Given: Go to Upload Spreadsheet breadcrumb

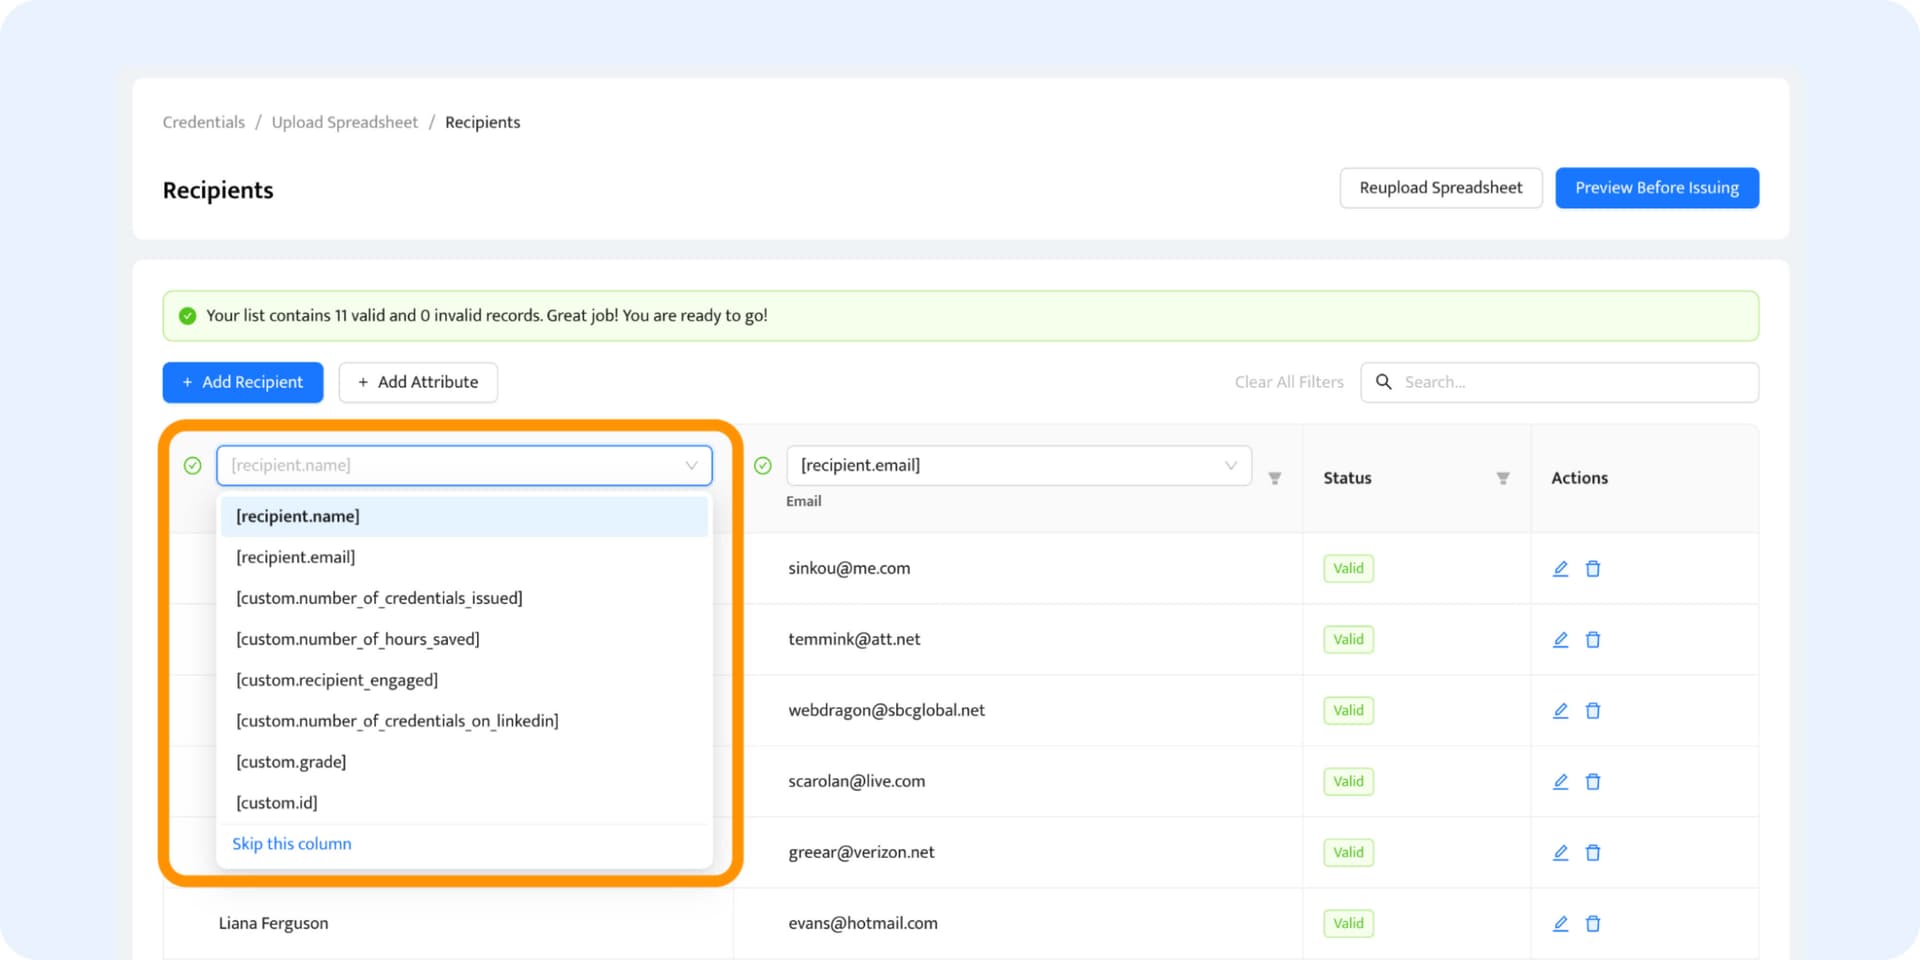Looking at the screenshot, I should (345, 122).
